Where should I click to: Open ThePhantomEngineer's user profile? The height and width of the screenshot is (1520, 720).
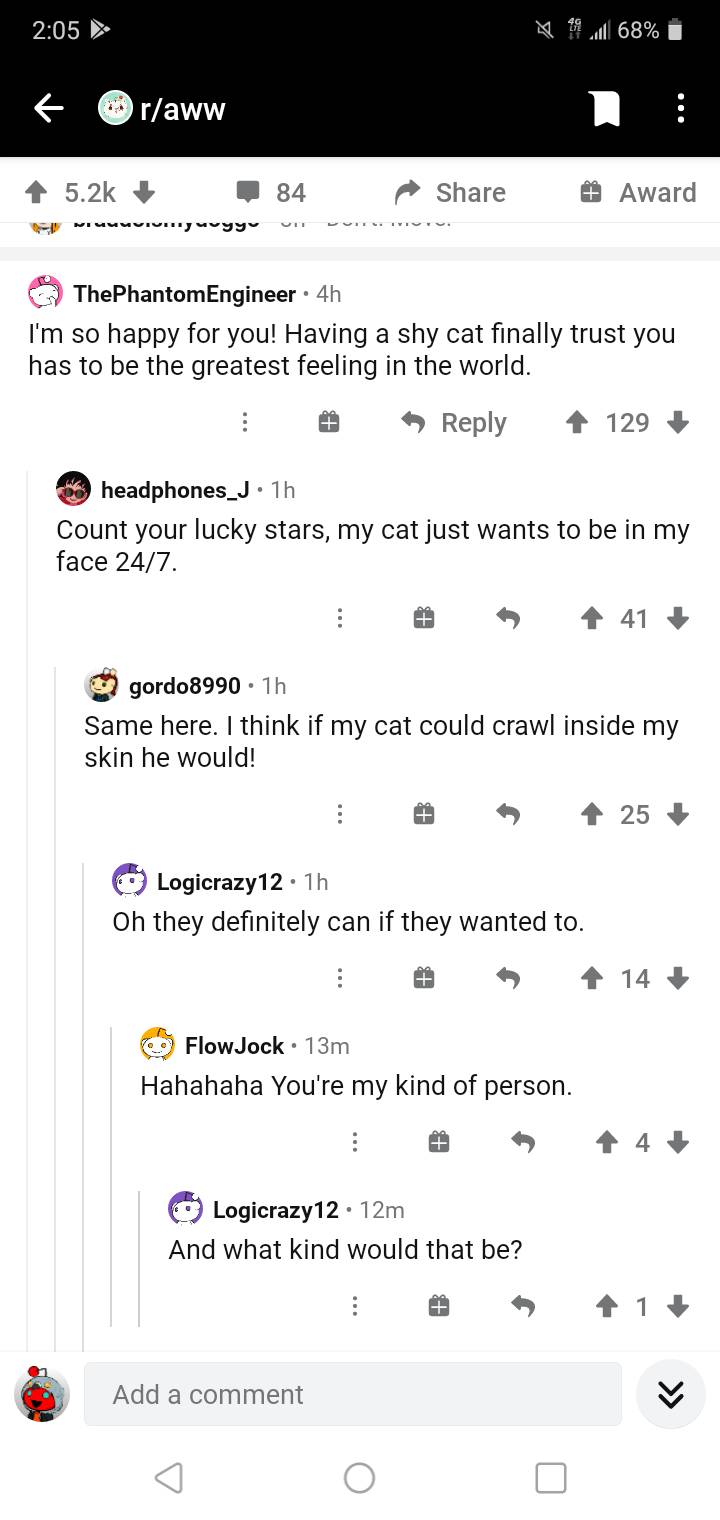[184, 294]
